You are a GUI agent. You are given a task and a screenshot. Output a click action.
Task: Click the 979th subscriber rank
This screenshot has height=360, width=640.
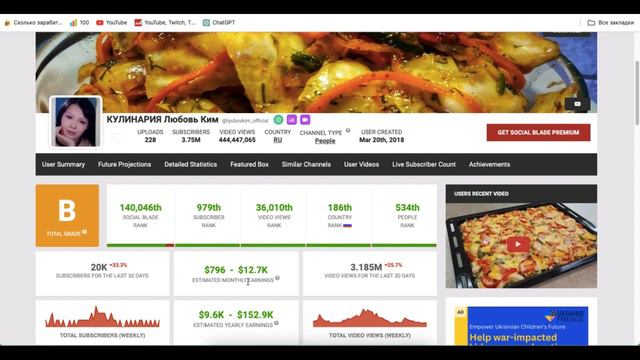pyautogui.click(x=209, y=207)
